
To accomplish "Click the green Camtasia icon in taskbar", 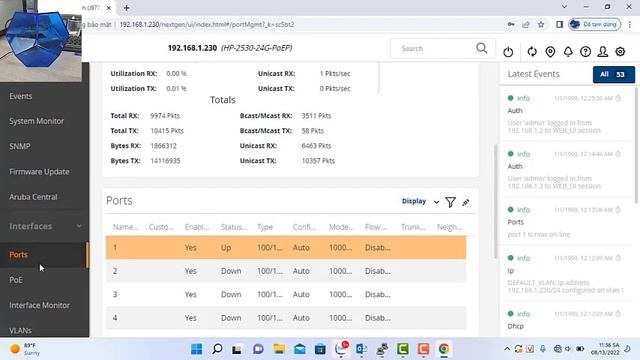I will 403,349.
